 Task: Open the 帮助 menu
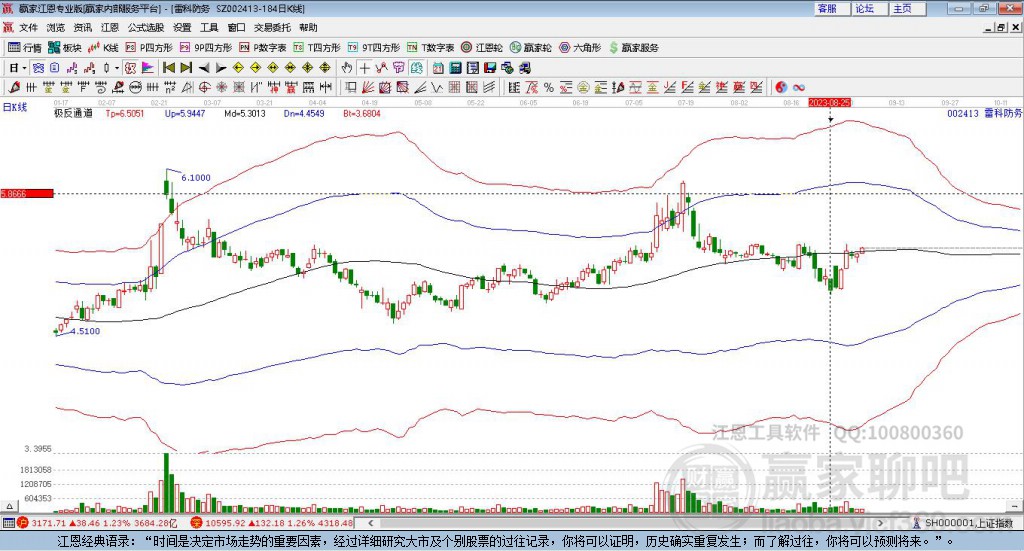pyautogui.click(x=308, y=27)
